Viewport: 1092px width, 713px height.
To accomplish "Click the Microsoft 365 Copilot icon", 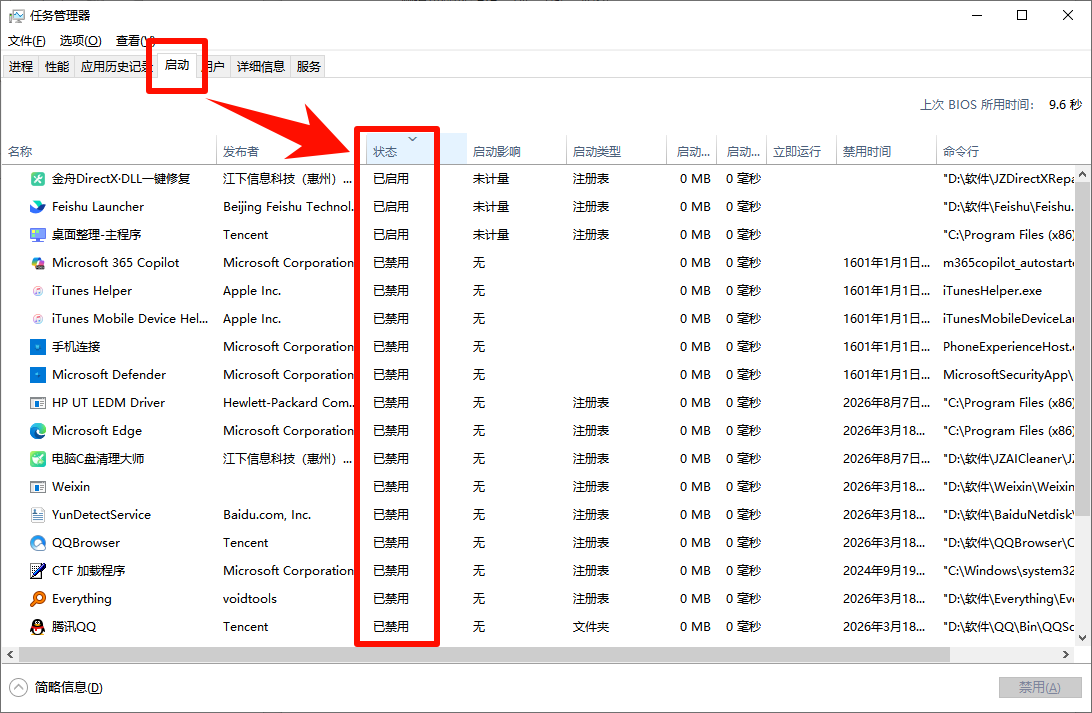I will click(x=38, y=263).
